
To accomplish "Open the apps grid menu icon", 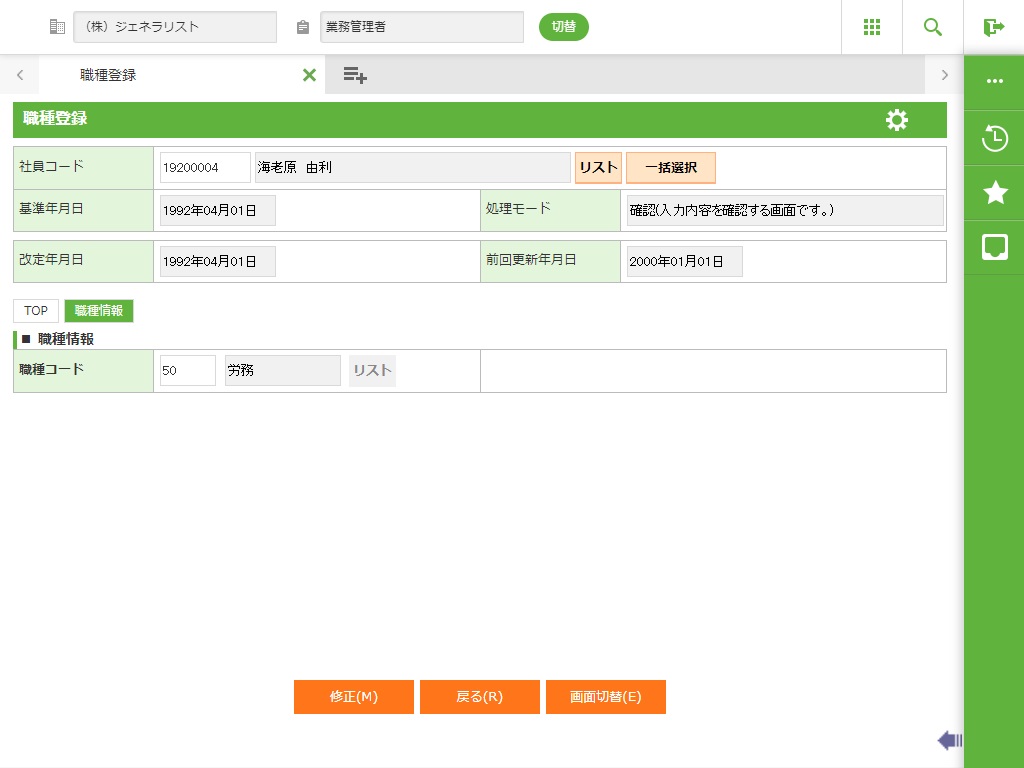I will (872, 27).
